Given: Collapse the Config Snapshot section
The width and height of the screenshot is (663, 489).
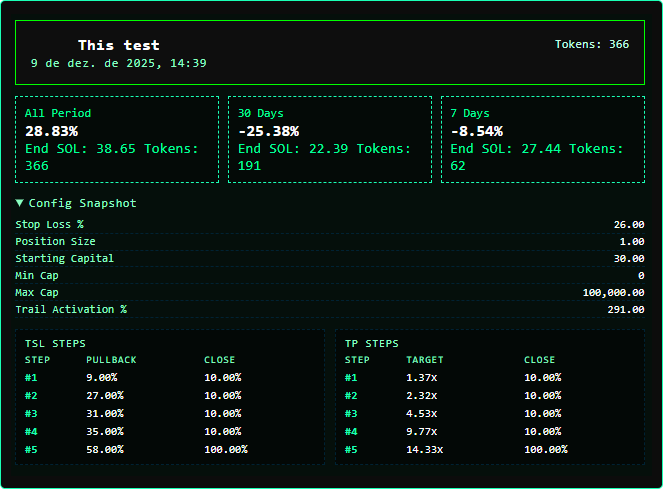Looking at the screenshot, I should coord(76,203).
